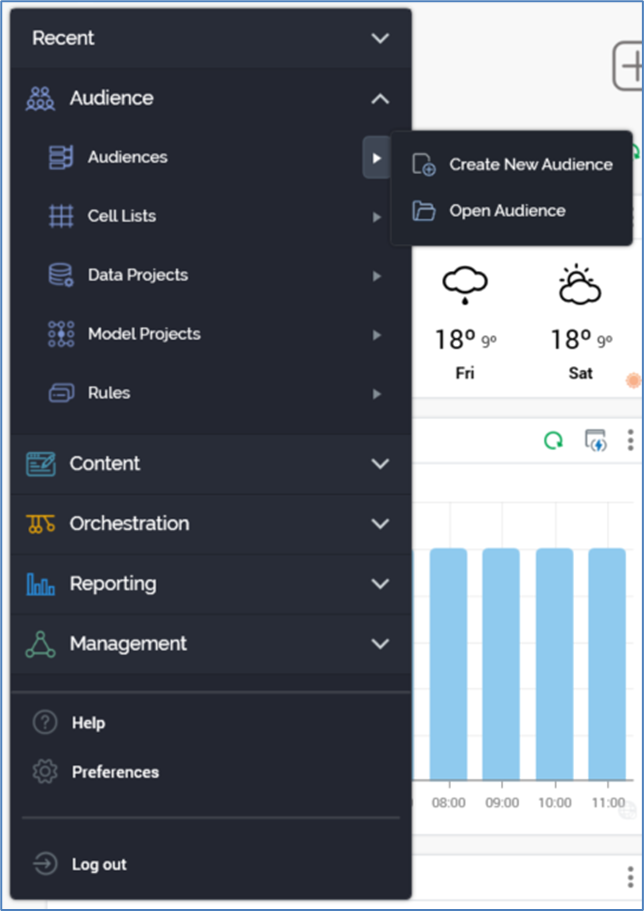Expand the Orchestration menu section
Screen dimensions: 644x911
pyautogui.click(x=380, y=524)
